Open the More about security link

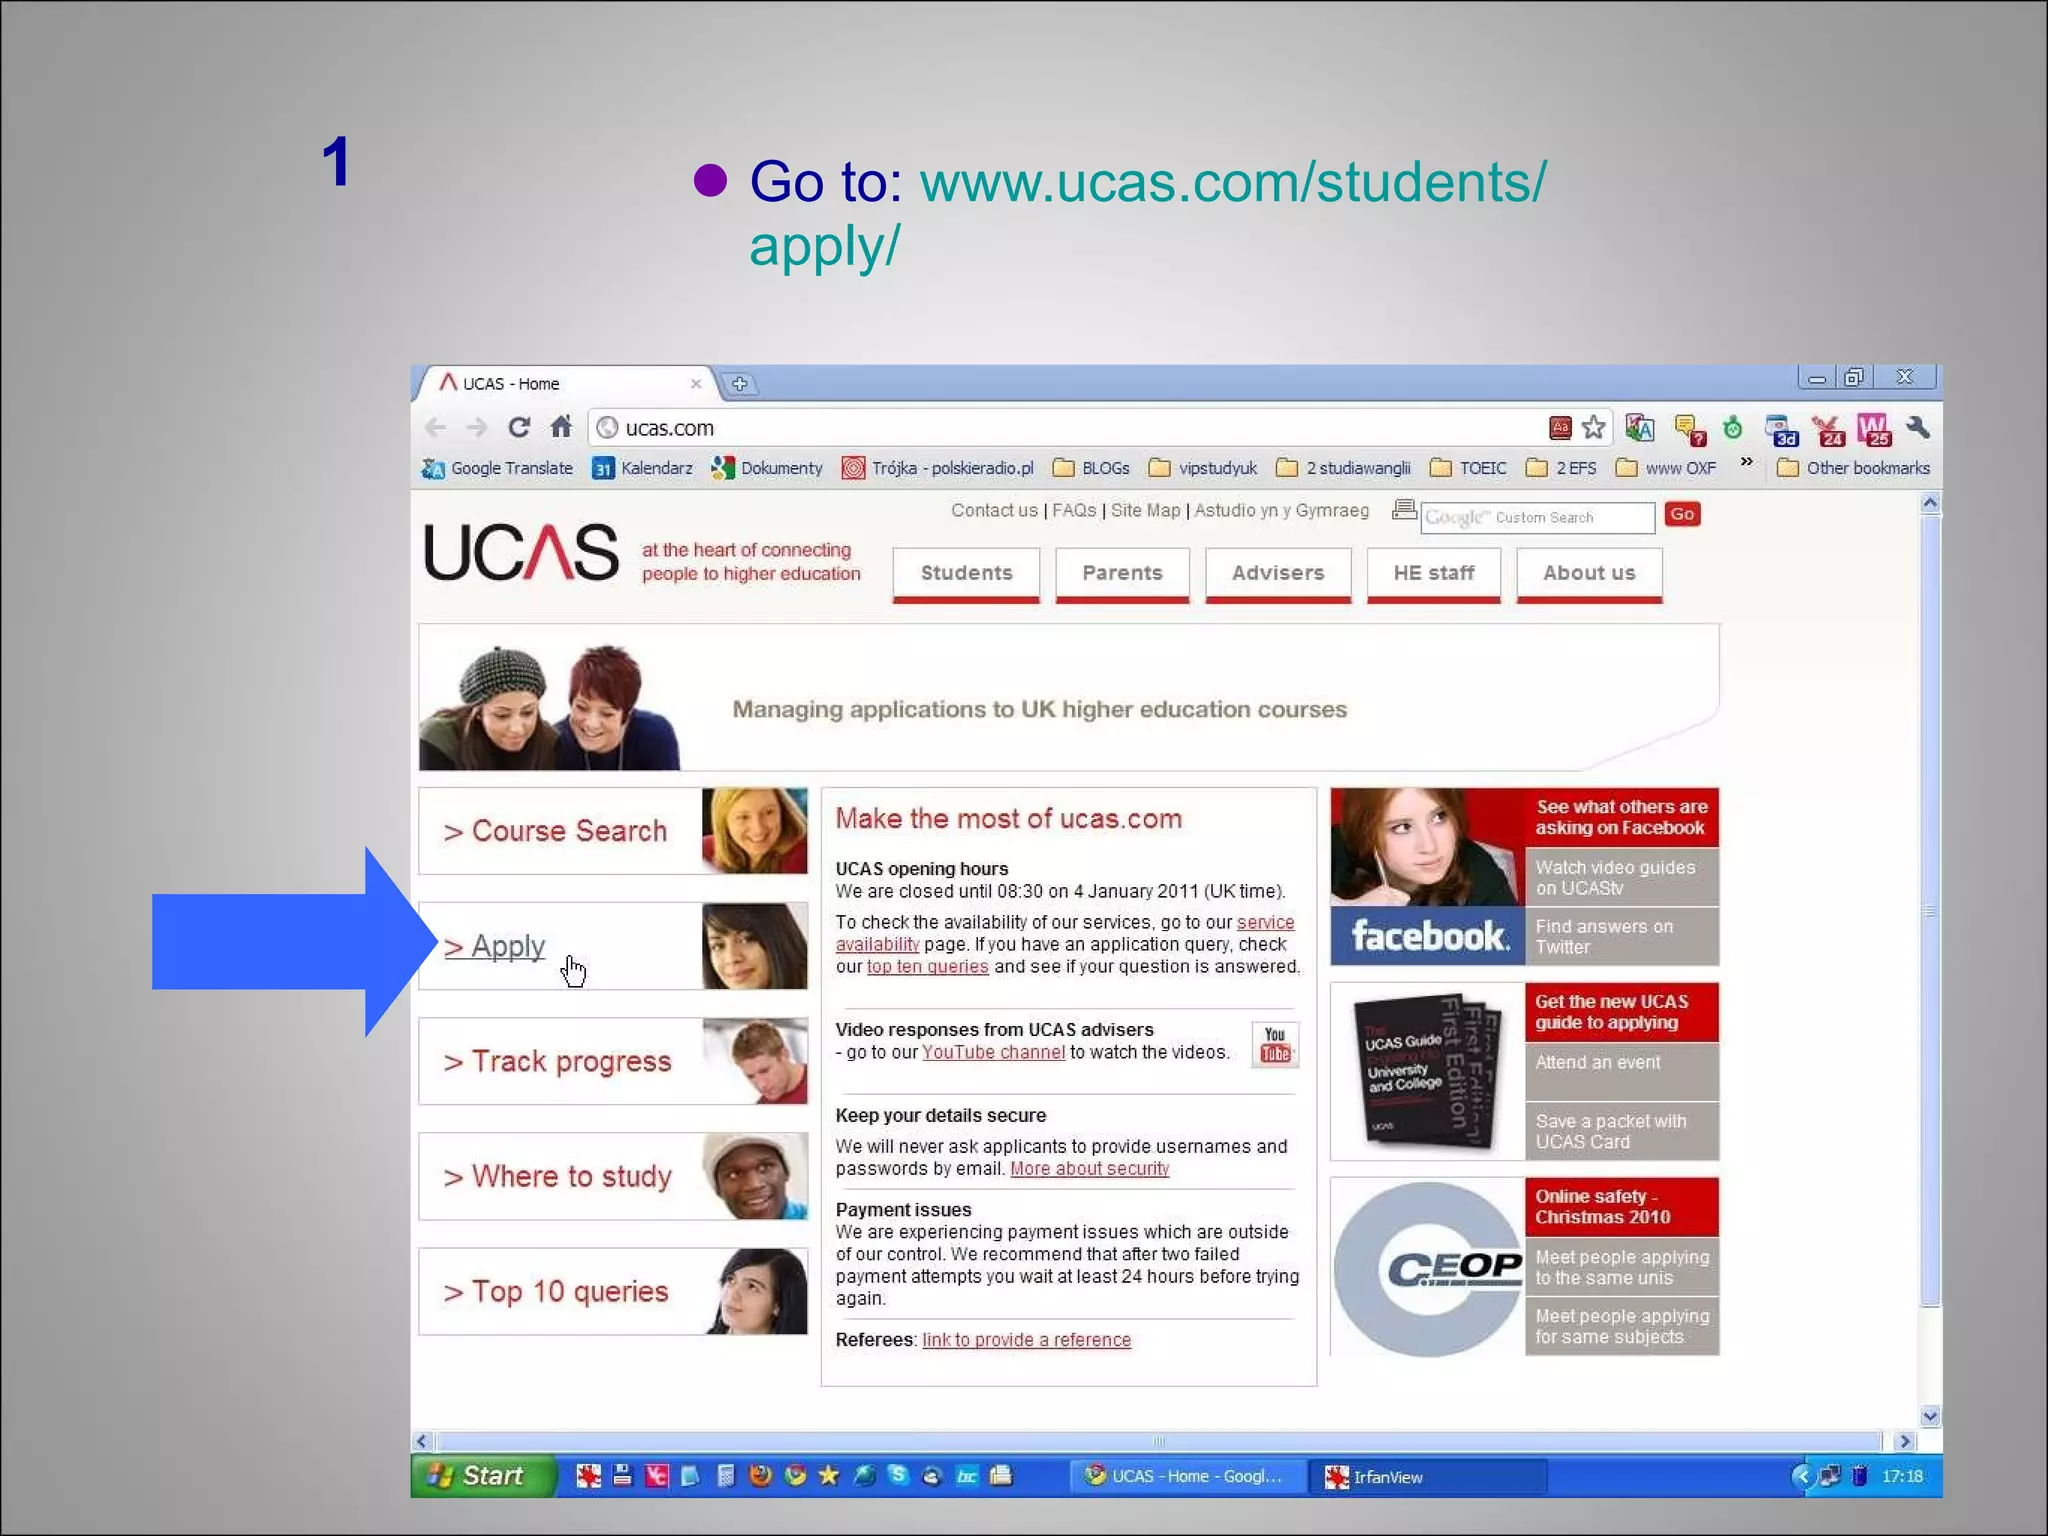click(1089, 1169)
